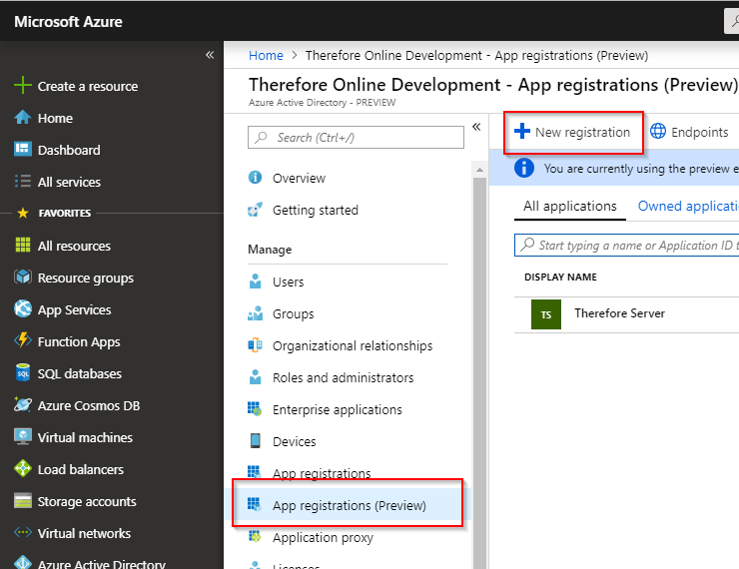Click the Devices menu label

294,441
